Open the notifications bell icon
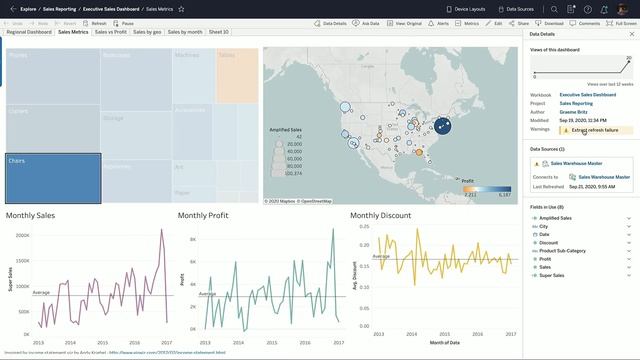Screen dimensions: 640x360 604,9
